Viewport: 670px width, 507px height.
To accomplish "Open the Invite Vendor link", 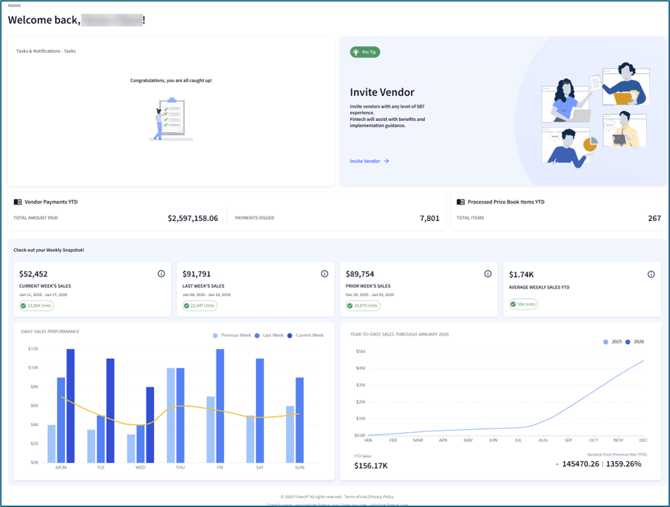I will pyautogui.click(x=365, y=161).
